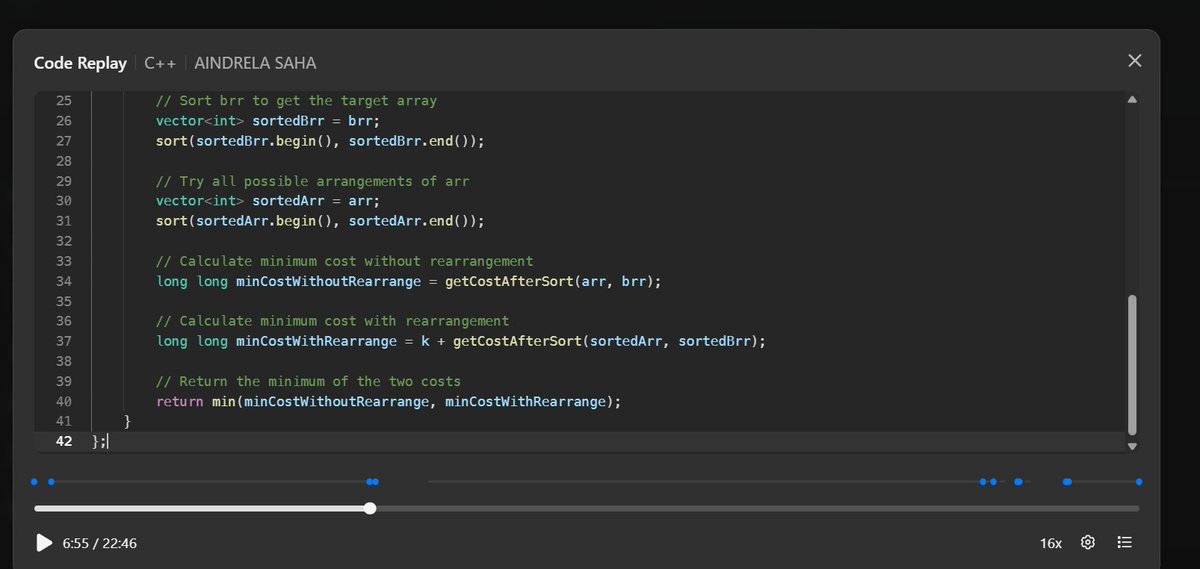
Task: Click the return min(...) statement line
Action: [389, 401]
